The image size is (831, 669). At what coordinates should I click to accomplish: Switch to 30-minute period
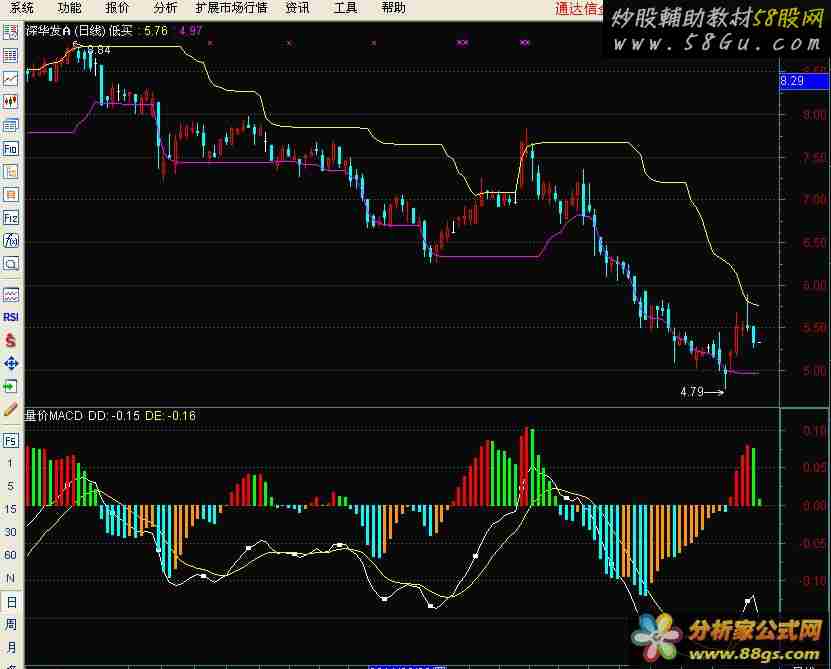[11, 532]
